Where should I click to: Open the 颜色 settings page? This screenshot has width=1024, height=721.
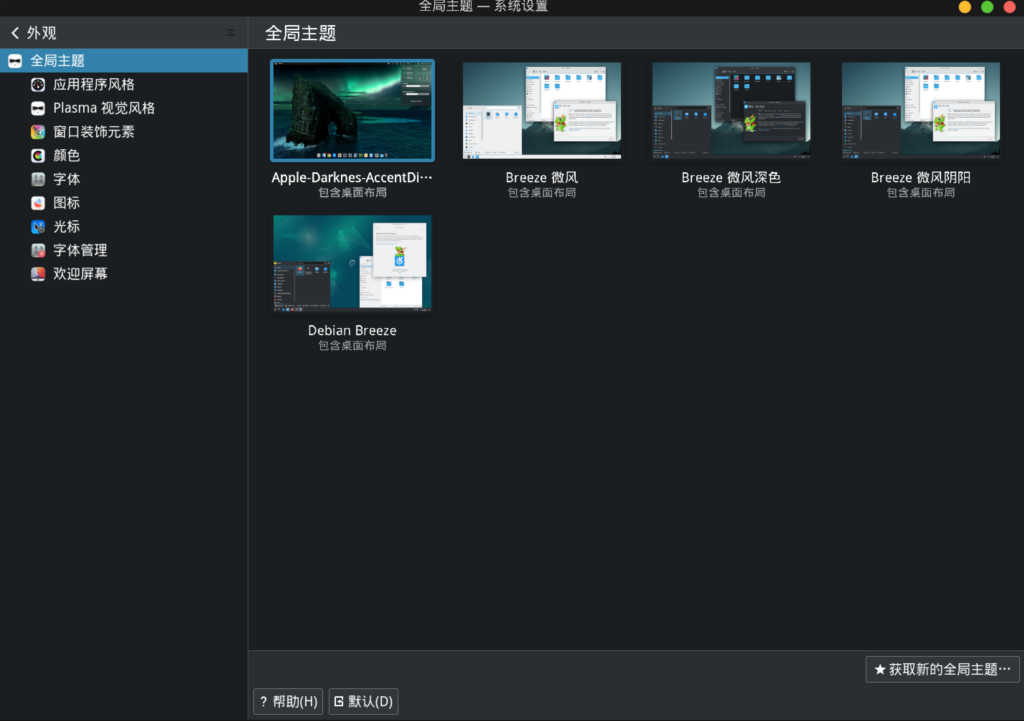pyautogui.click(x=124, y=155)
